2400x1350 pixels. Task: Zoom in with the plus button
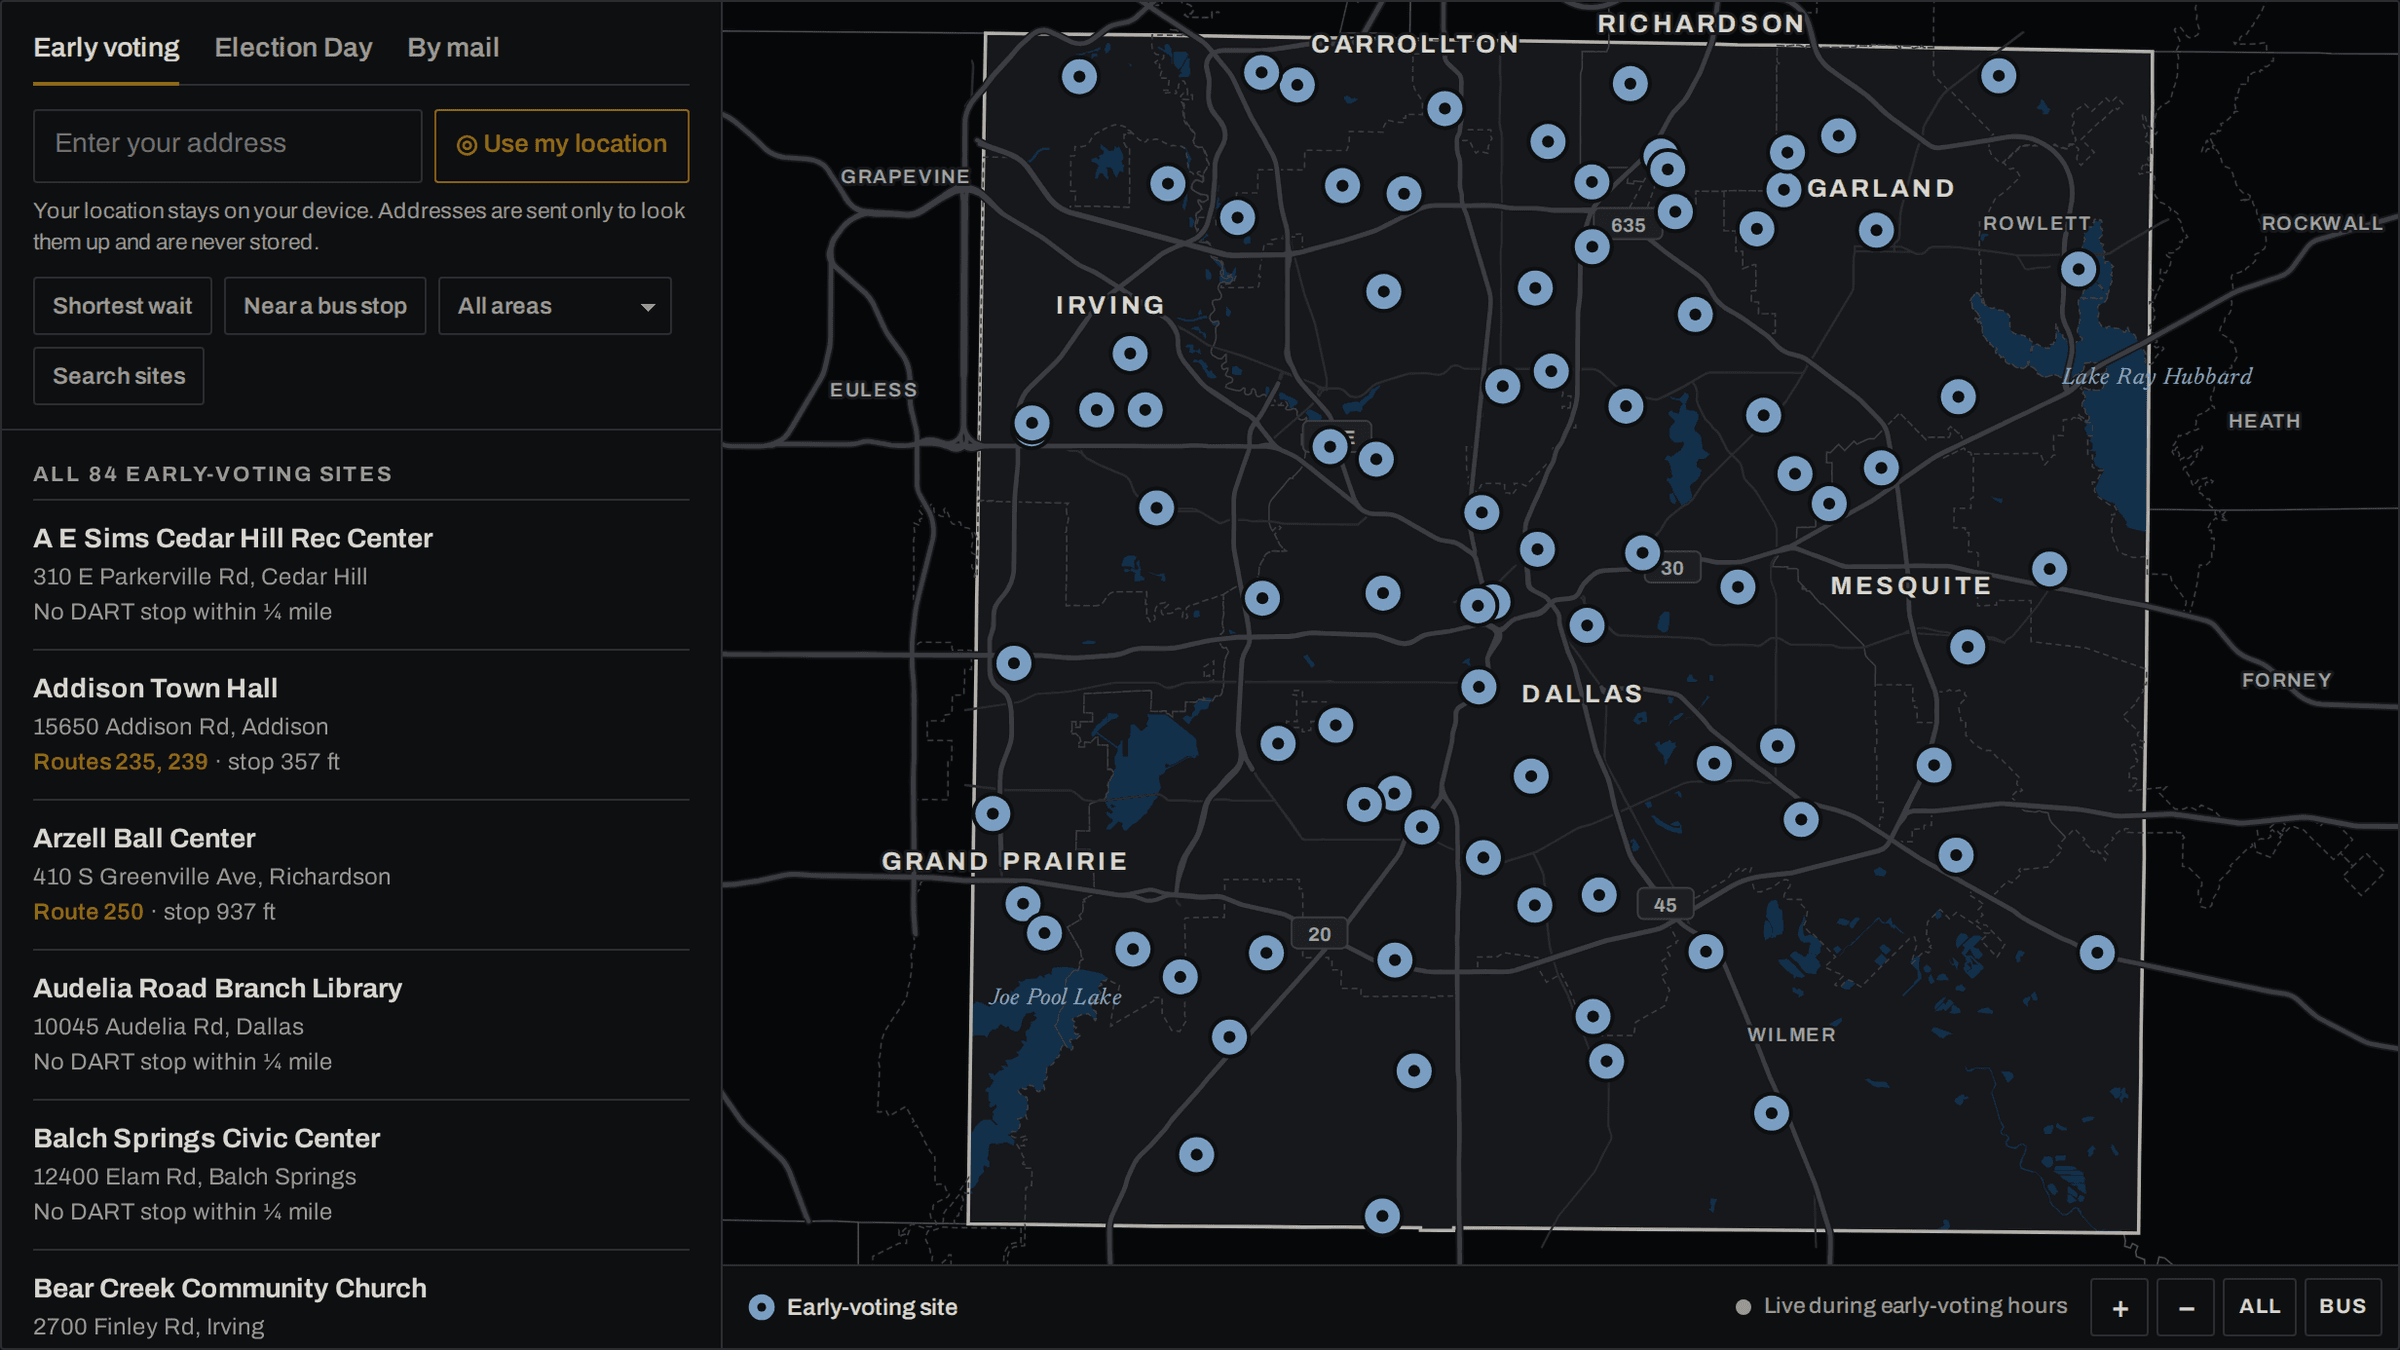(x=2120, y=1307)
